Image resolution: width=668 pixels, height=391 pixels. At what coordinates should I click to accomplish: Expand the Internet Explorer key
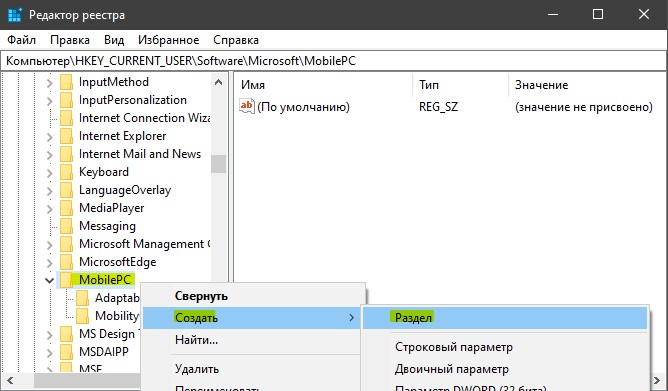click(49, 137)
